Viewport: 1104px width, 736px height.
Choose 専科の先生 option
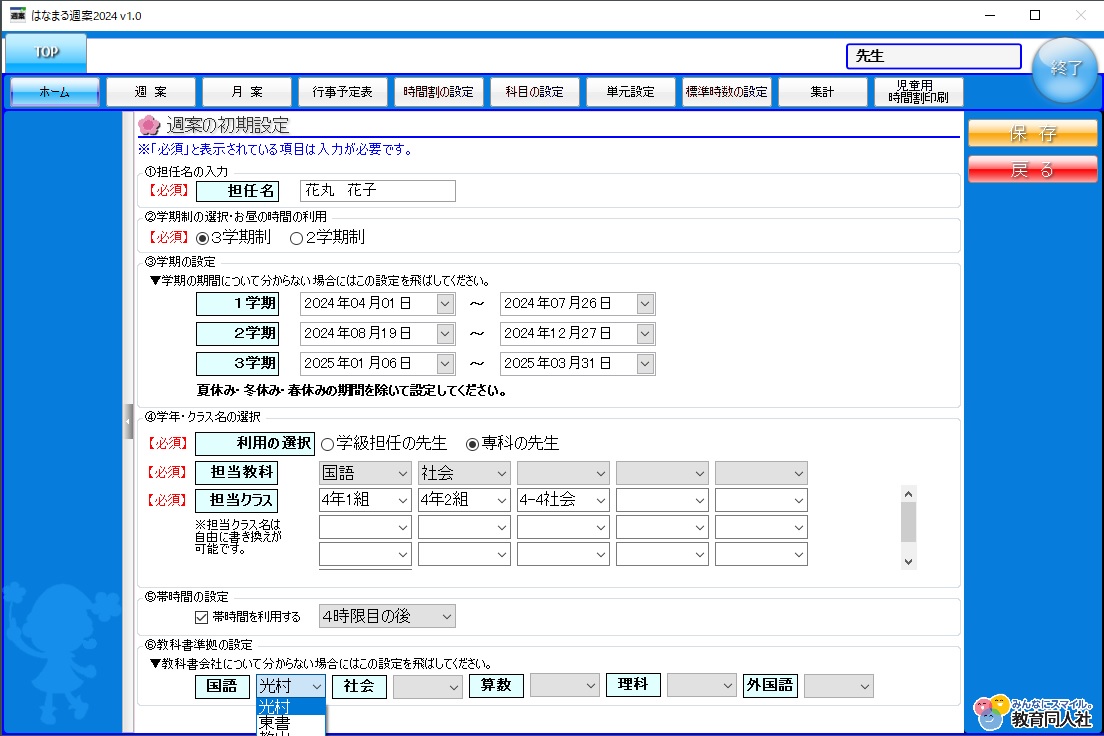(x=472, y=444)
